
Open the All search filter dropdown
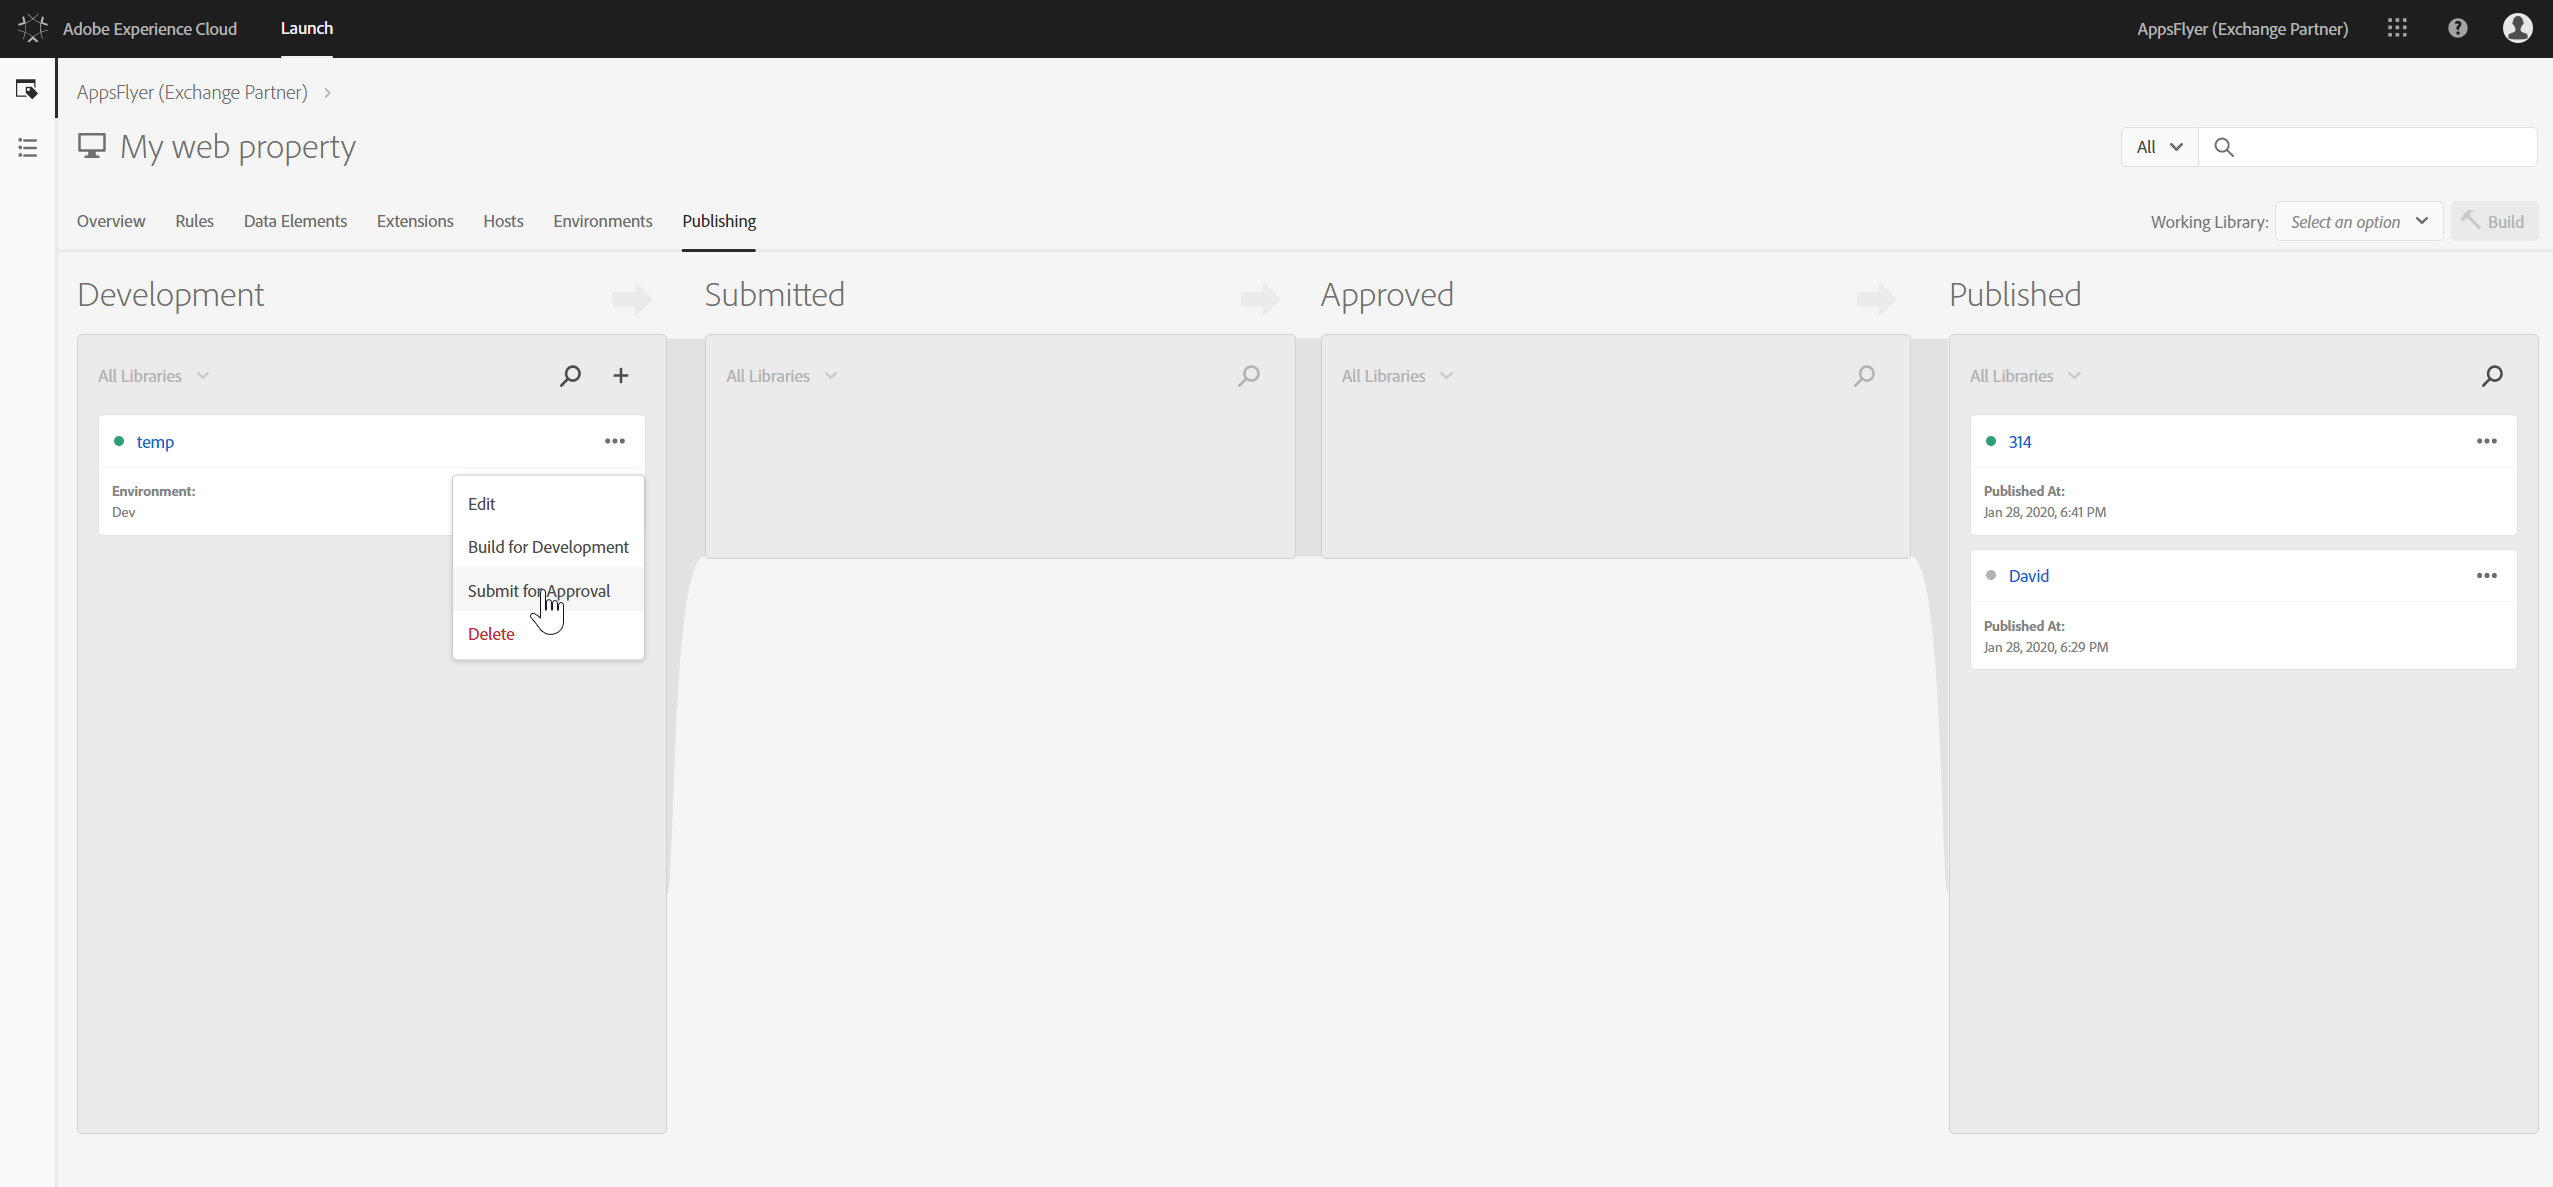(2159, 147)
